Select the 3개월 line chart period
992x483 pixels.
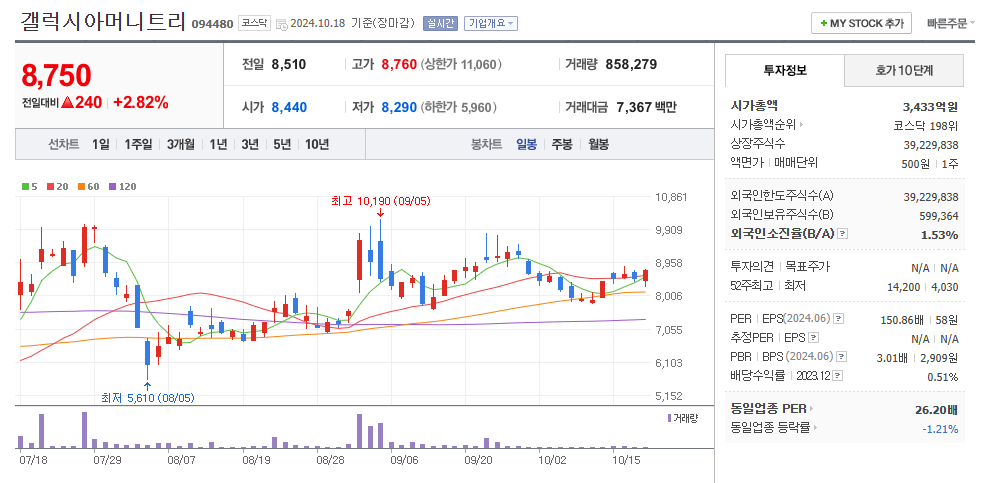click(x=181, y=144)
